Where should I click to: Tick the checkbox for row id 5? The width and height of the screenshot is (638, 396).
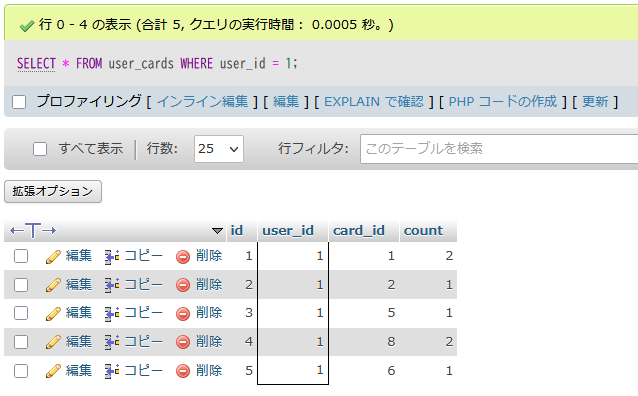(x=21, y=371)
